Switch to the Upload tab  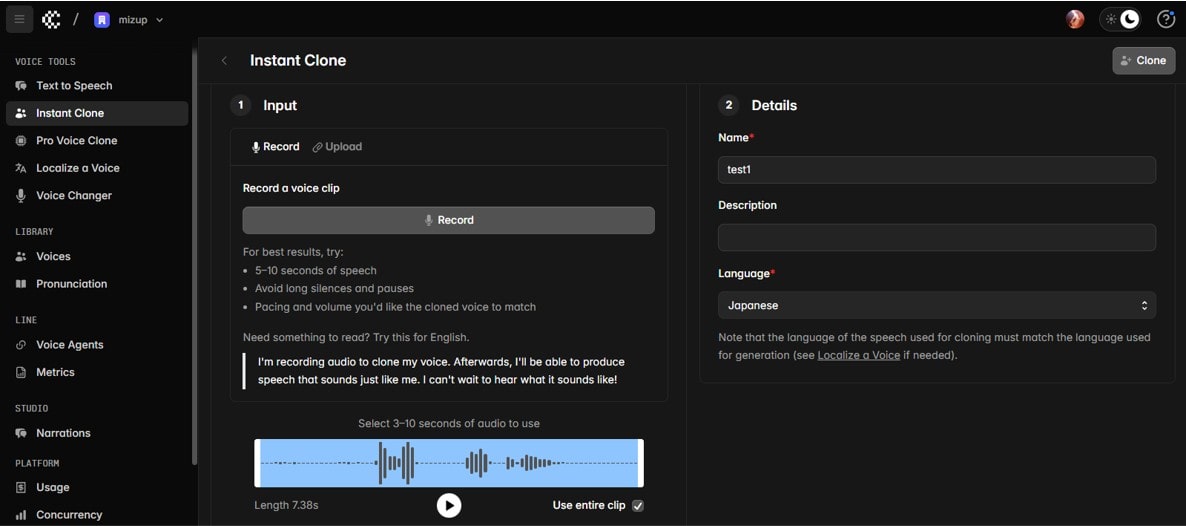point(337,147)
